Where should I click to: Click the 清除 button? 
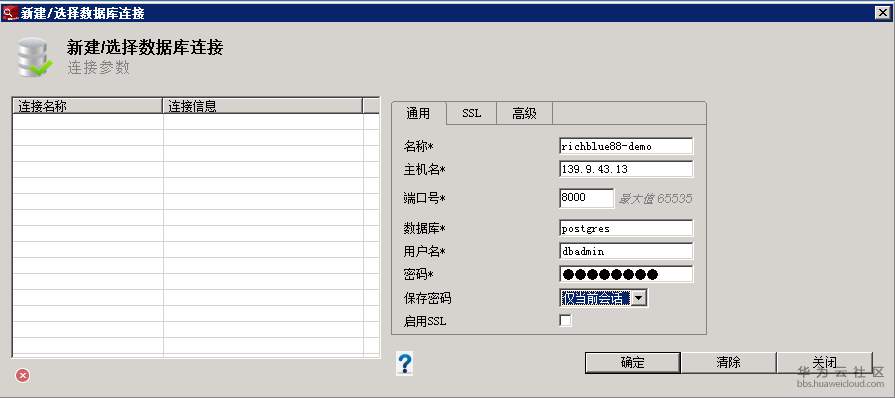[728, 363]
